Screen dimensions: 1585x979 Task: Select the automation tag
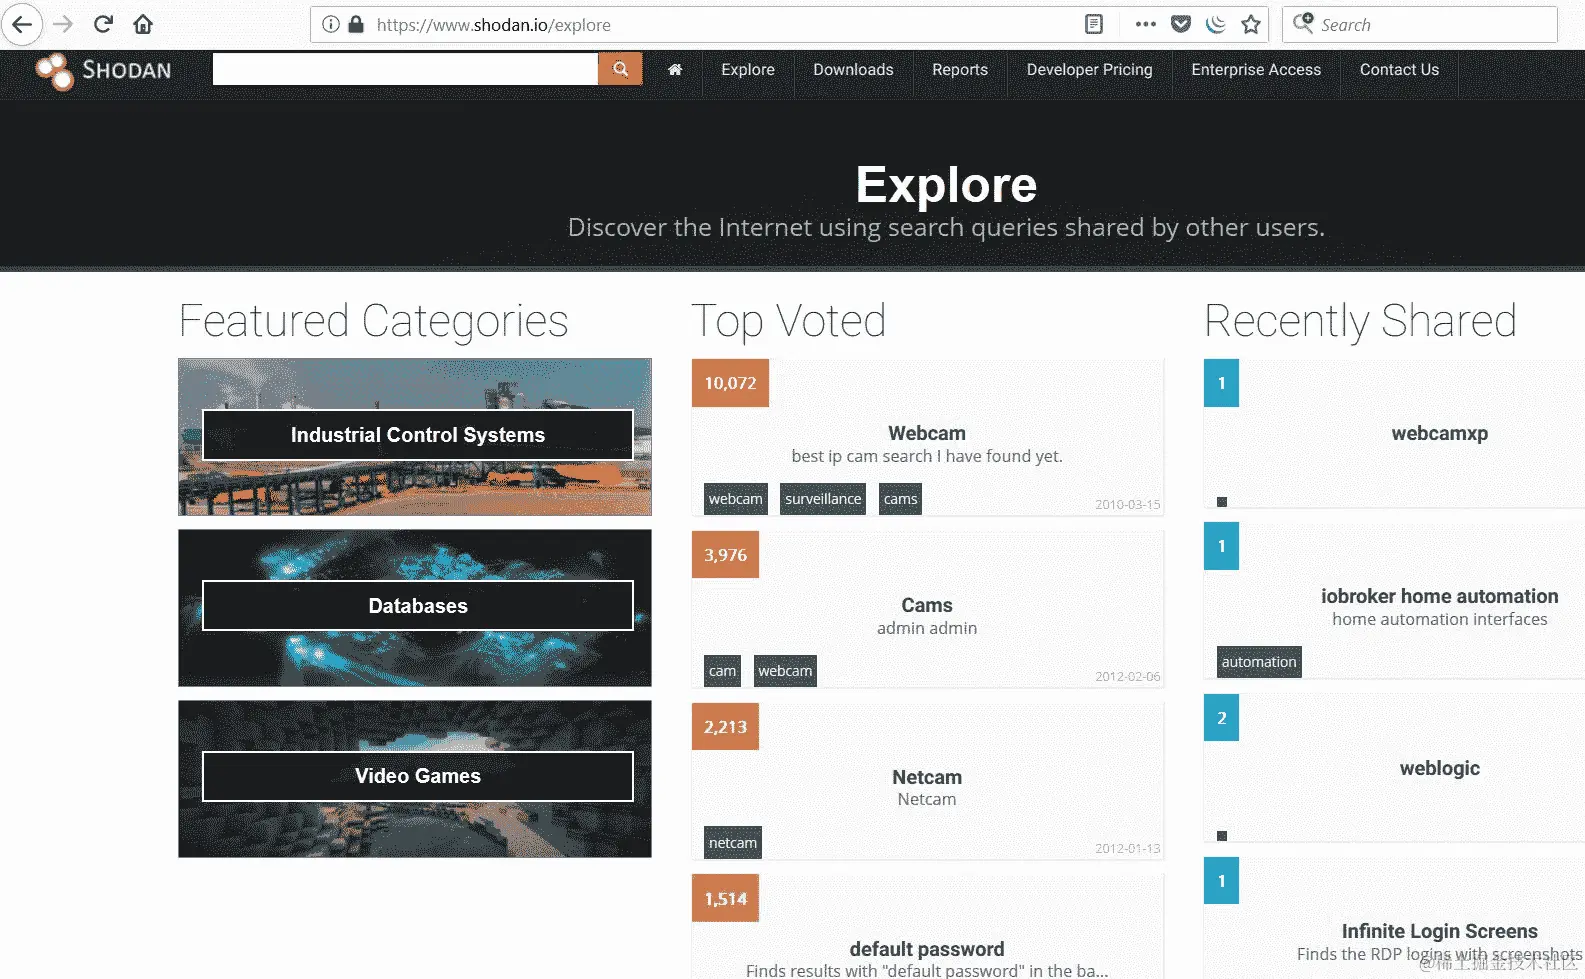click(1259, 662)
